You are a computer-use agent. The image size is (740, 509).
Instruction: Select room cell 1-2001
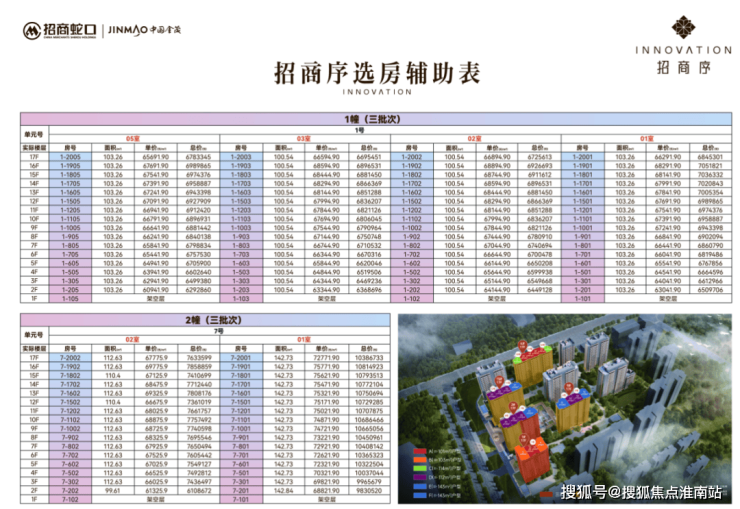tap(582, 157)
